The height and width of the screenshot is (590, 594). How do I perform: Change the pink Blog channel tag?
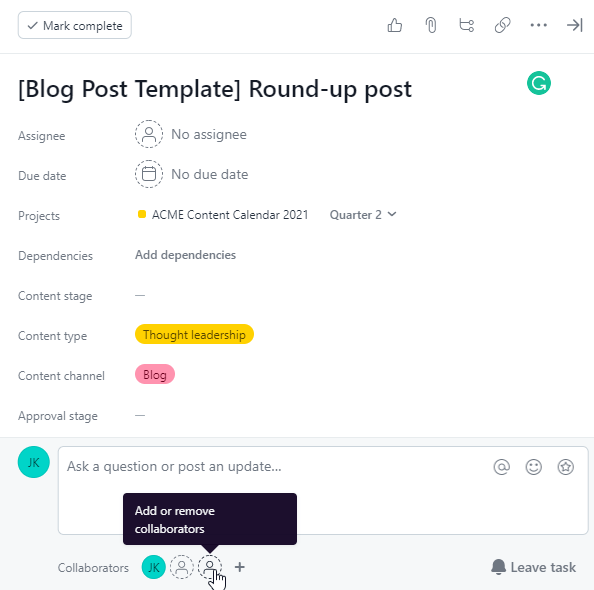(155, 375)
